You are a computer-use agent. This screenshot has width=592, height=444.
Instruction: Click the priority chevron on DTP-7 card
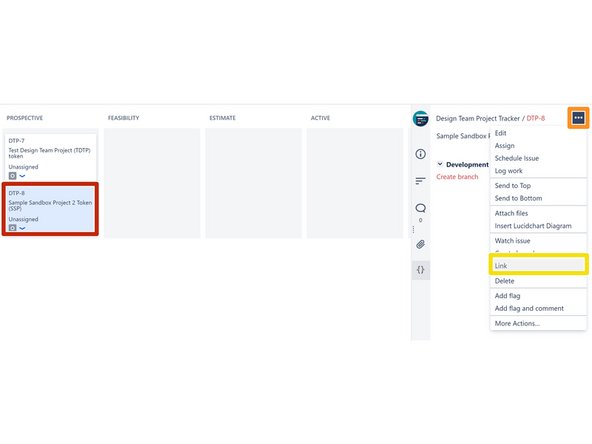22,176
